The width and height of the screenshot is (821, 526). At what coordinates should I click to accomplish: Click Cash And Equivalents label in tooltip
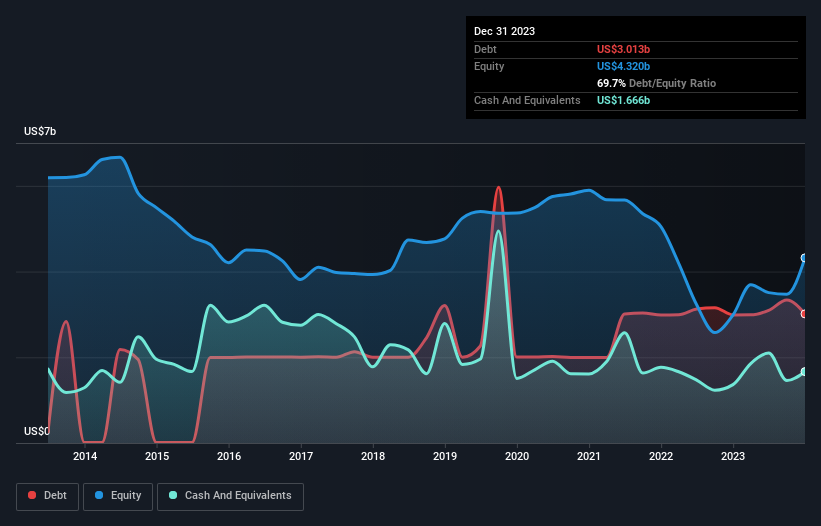pos(527,100)
